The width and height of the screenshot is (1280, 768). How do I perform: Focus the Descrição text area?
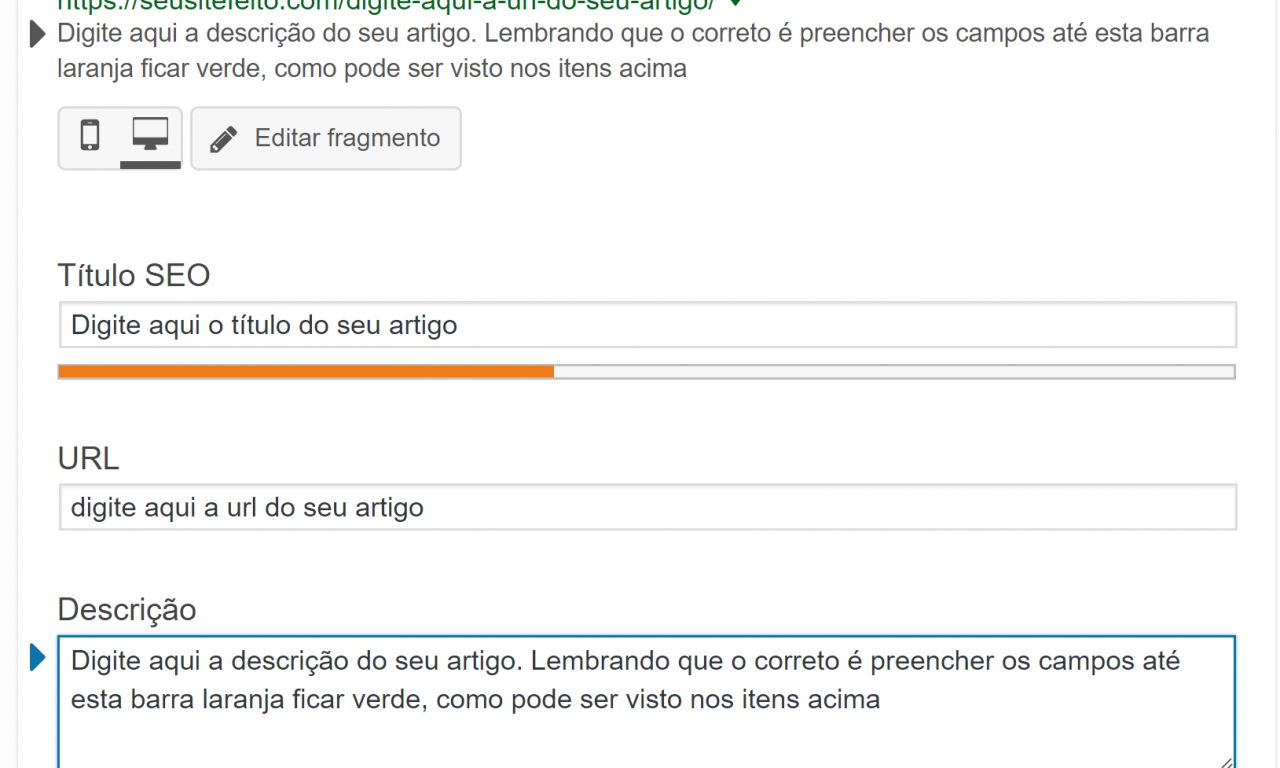pyautogui.click(x=647, y=702)
